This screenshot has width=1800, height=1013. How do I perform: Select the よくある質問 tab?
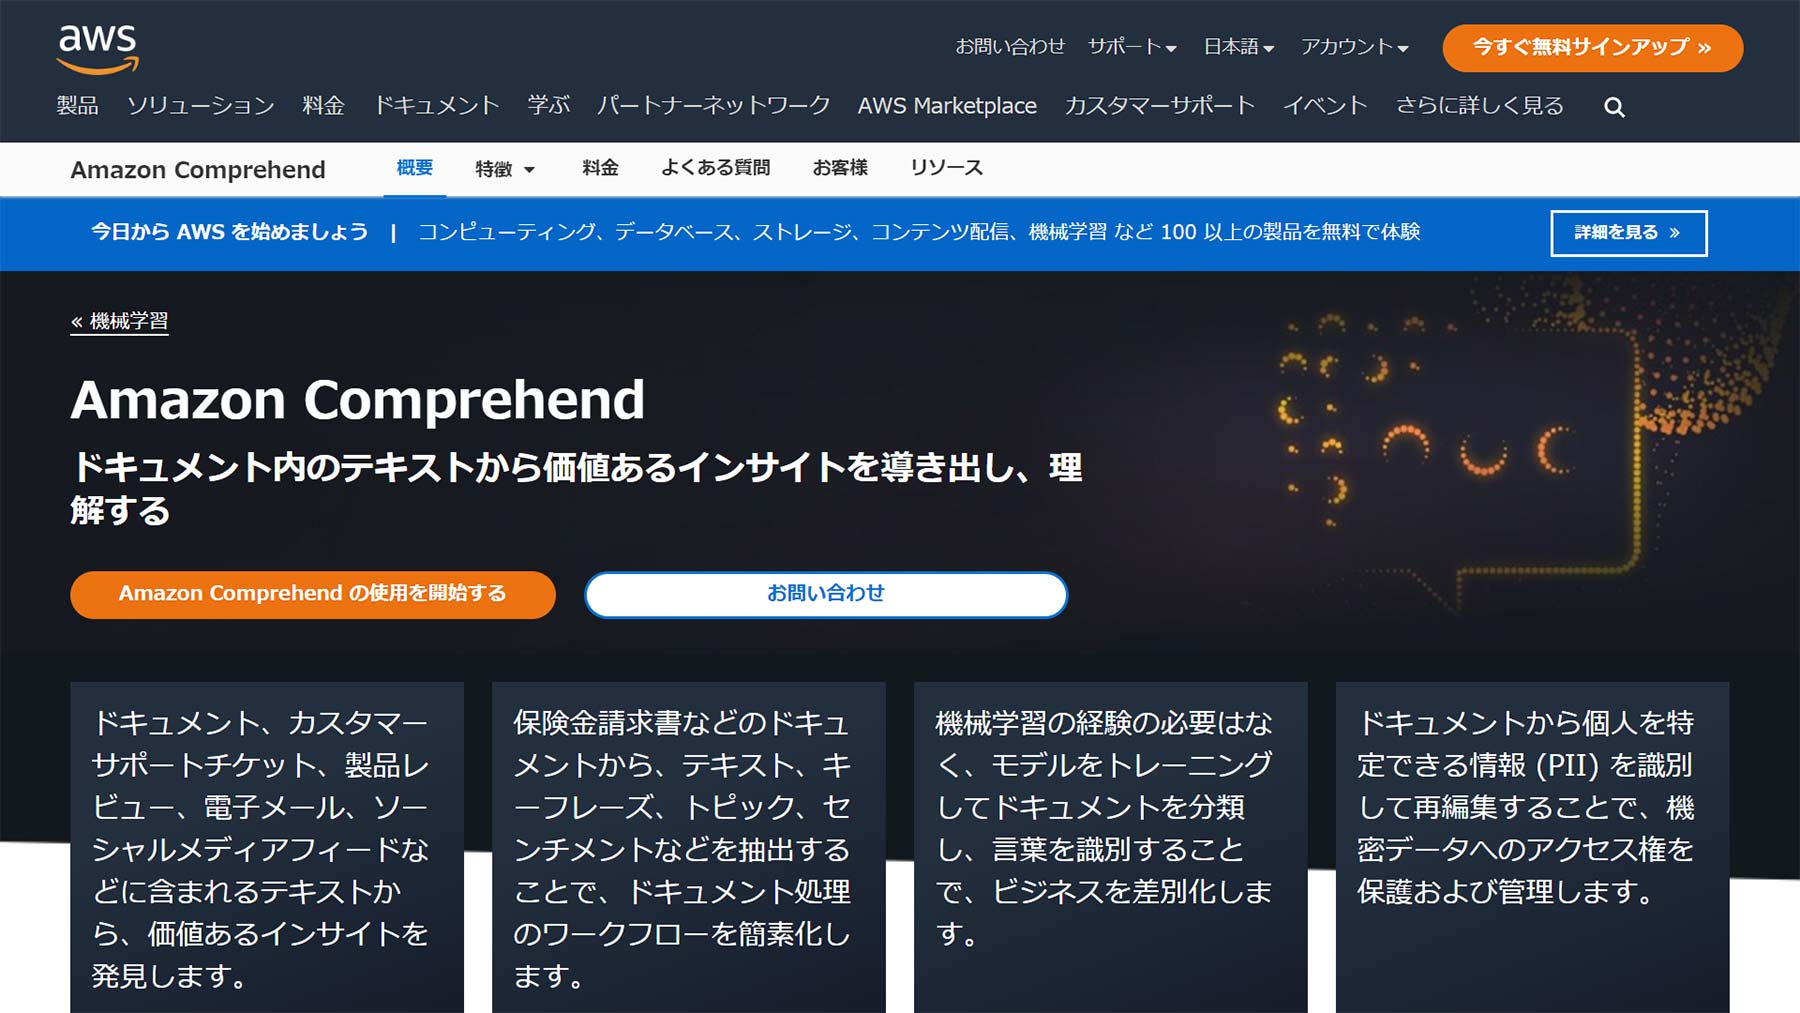click(x=715, y=168)
